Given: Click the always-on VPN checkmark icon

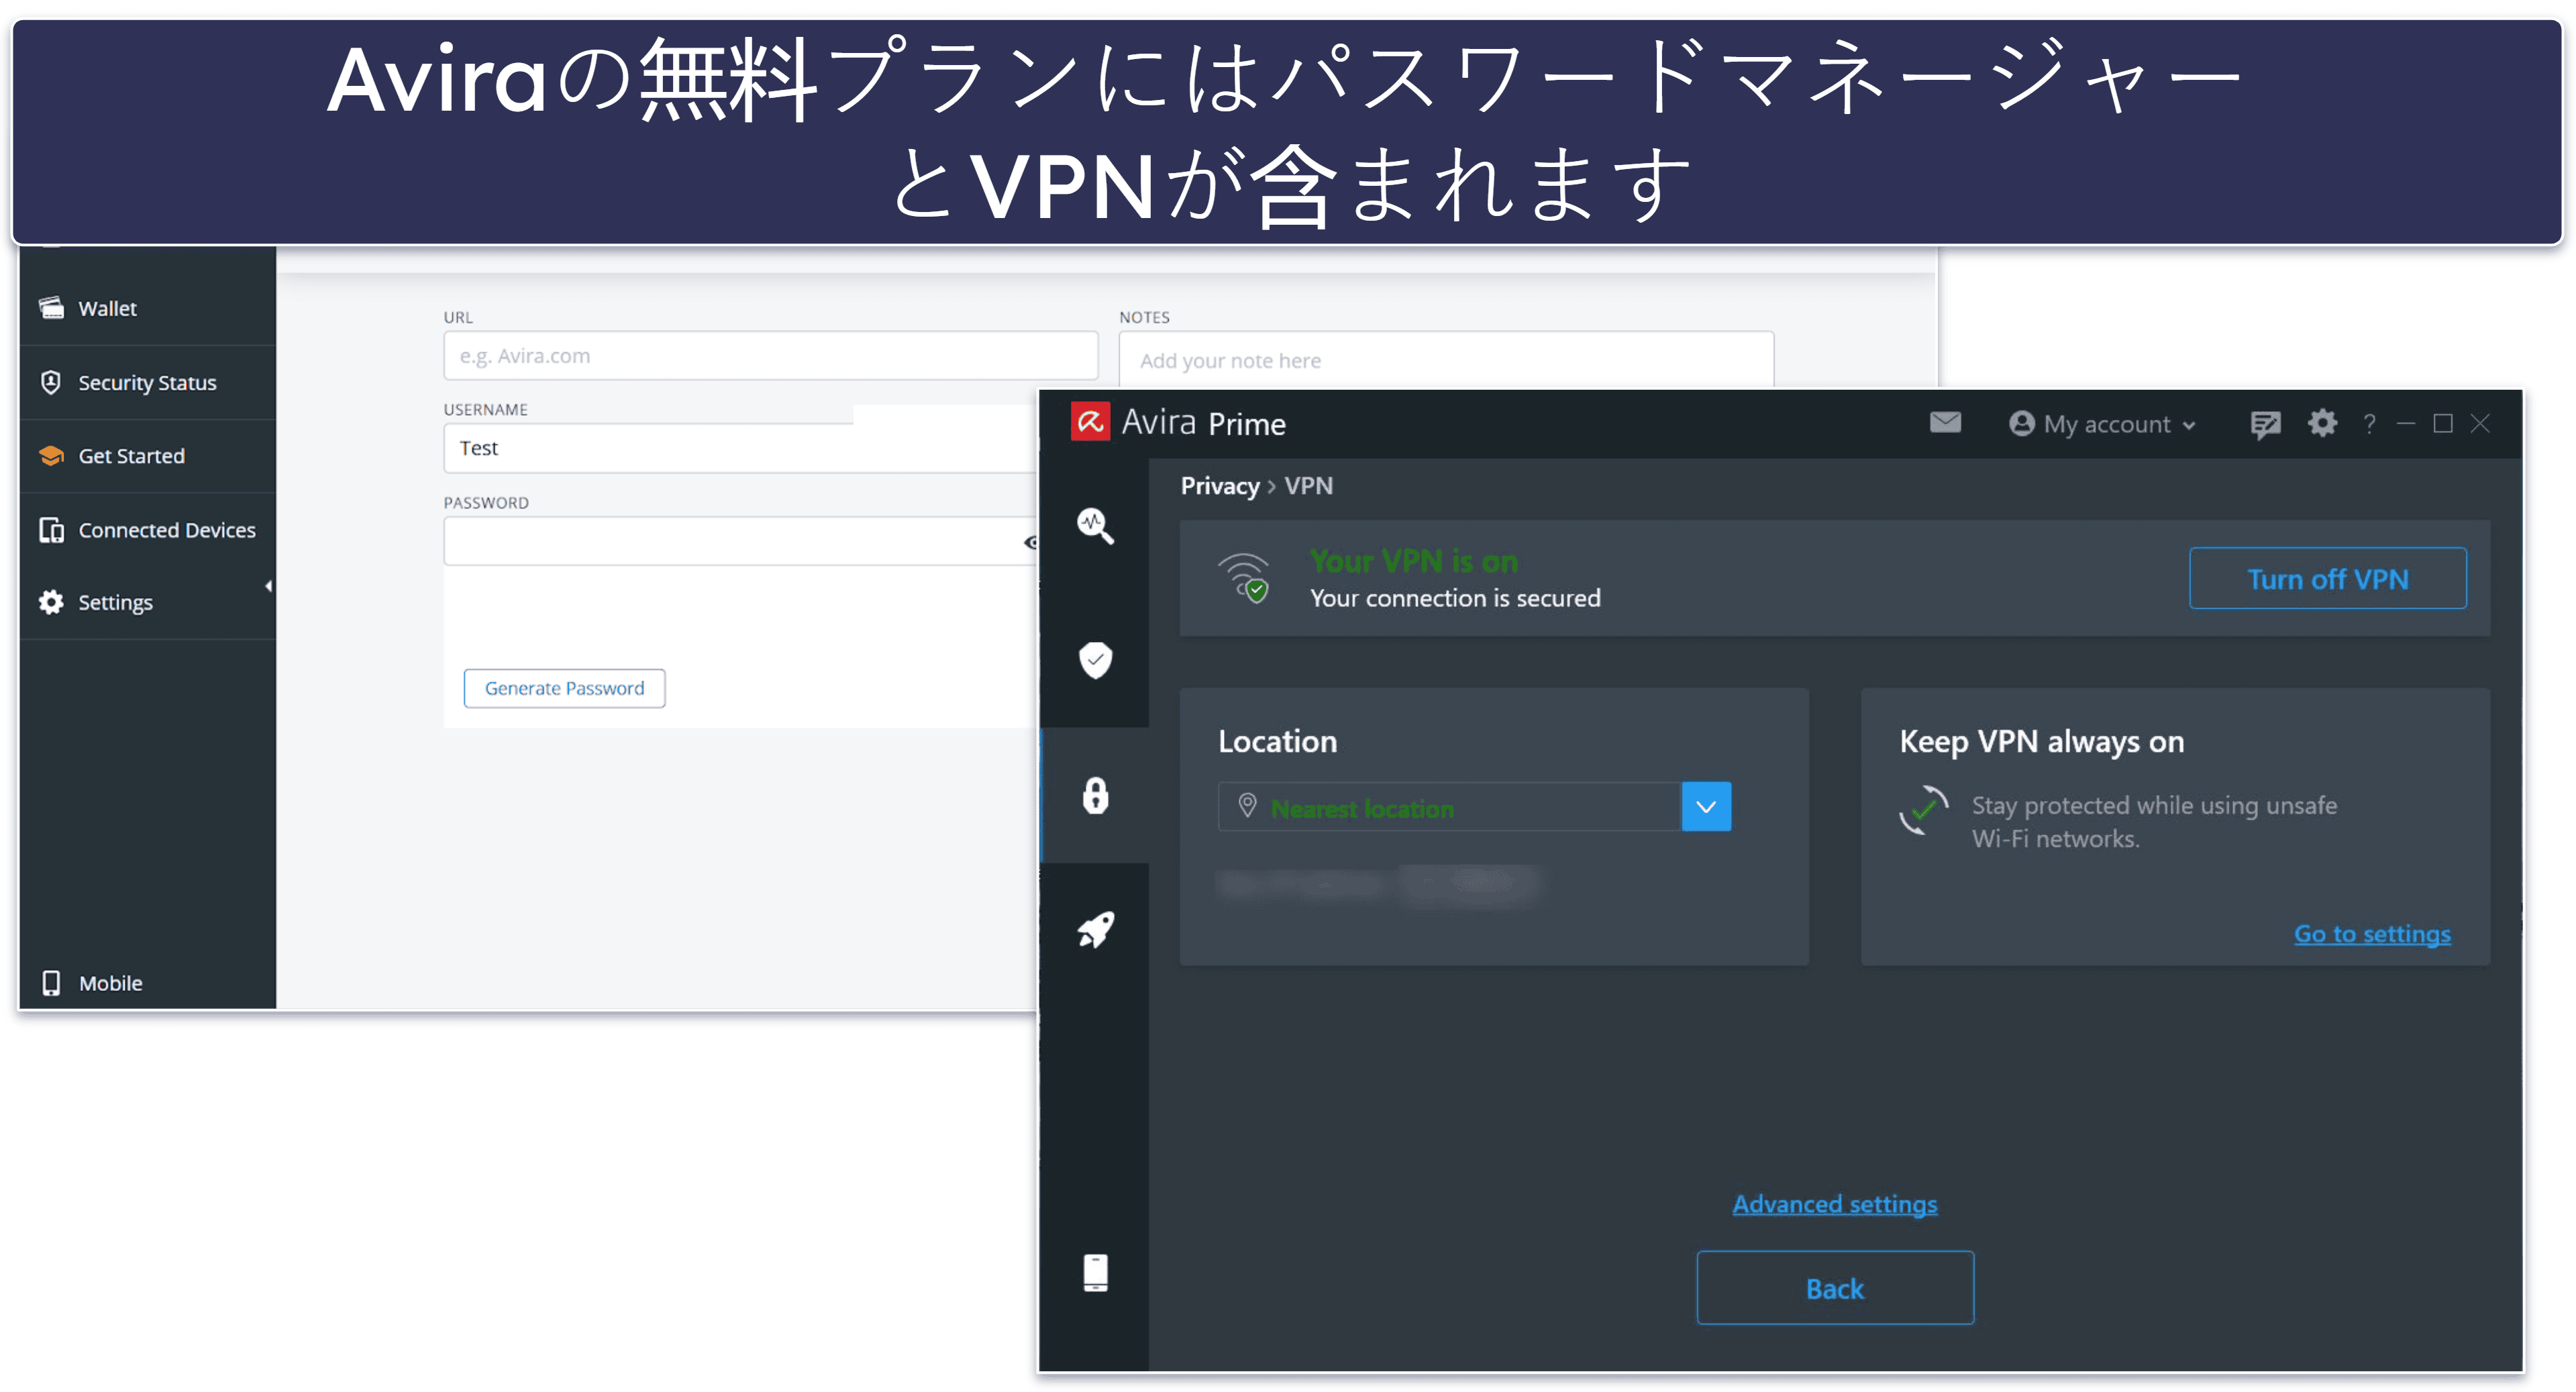Looking at the screenshot, I should pyautogui.click(x=1924, y=810).
